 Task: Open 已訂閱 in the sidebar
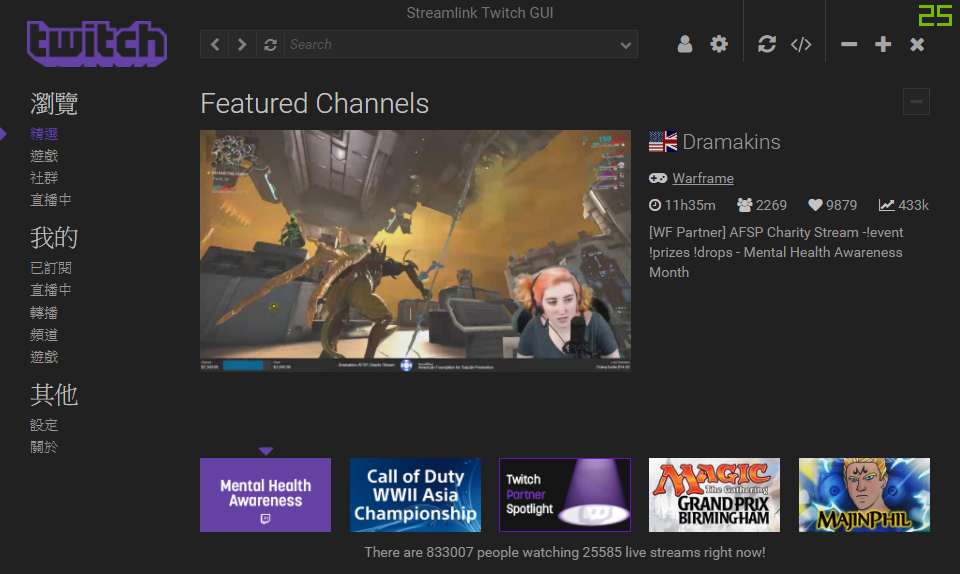tap(51, 268)
